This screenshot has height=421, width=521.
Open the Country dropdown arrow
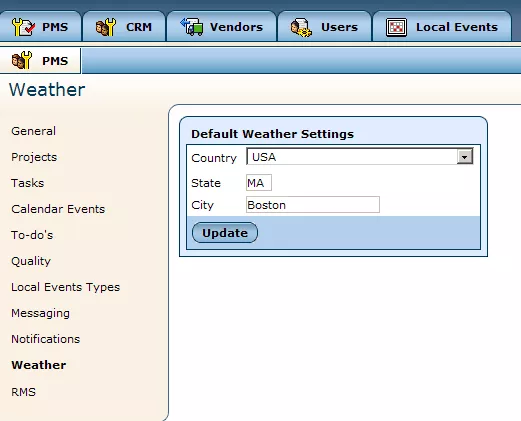point(465,156)
